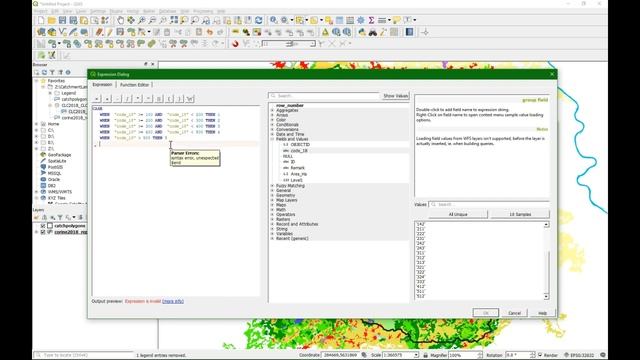Viewport: 640px width, 360px height.
Task: Click the Save Project disk icon
Action: tap(62, 20)
